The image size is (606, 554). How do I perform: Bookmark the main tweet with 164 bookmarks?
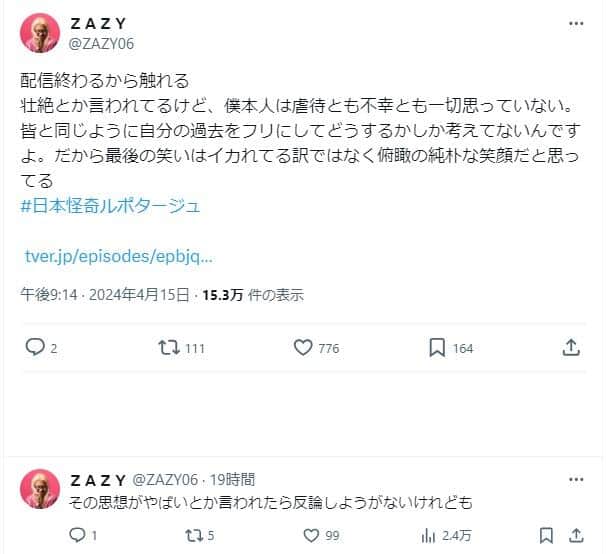(x=437, y=348)
